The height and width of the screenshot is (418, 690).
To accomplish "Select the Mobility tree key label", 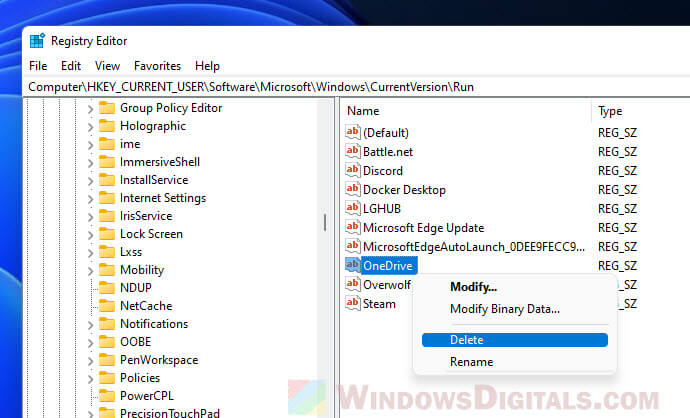I will (x=142, y=270).
